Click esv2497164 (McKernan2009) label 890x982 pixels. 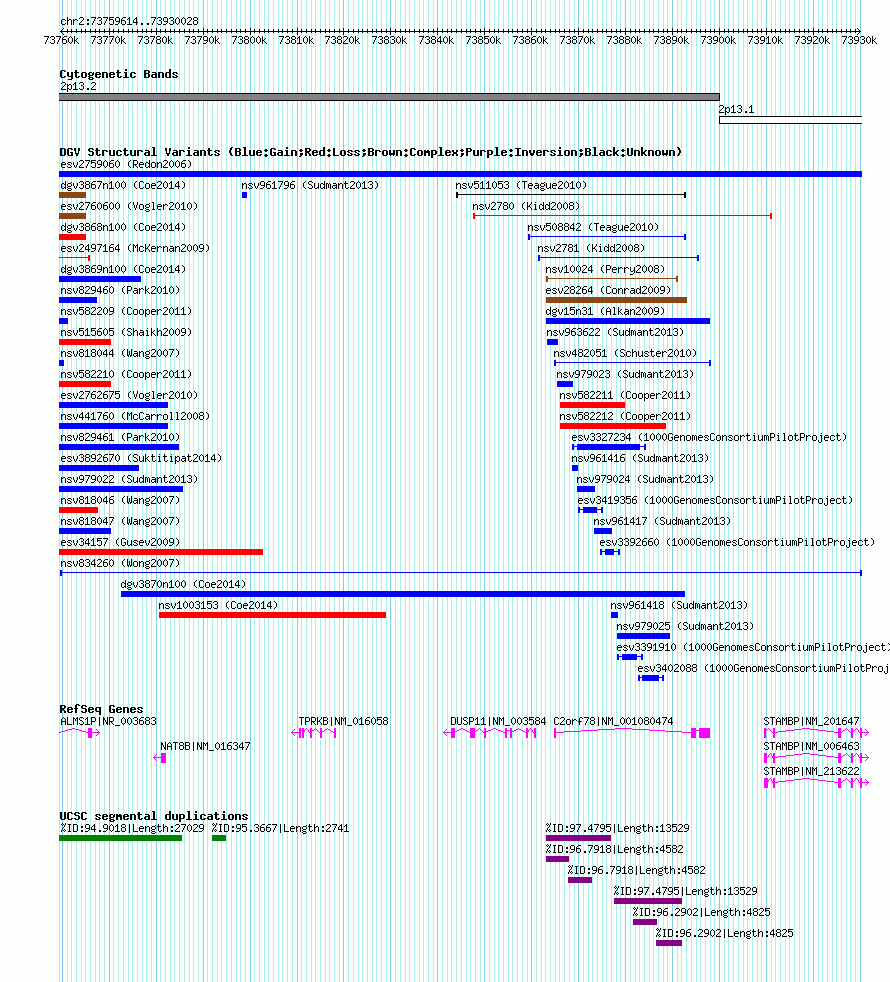135,248
